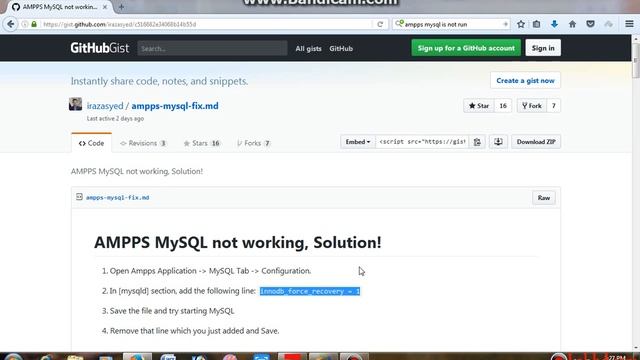Open the GitHub link in the header
The image size is (640, 360).
pos(341,48)
